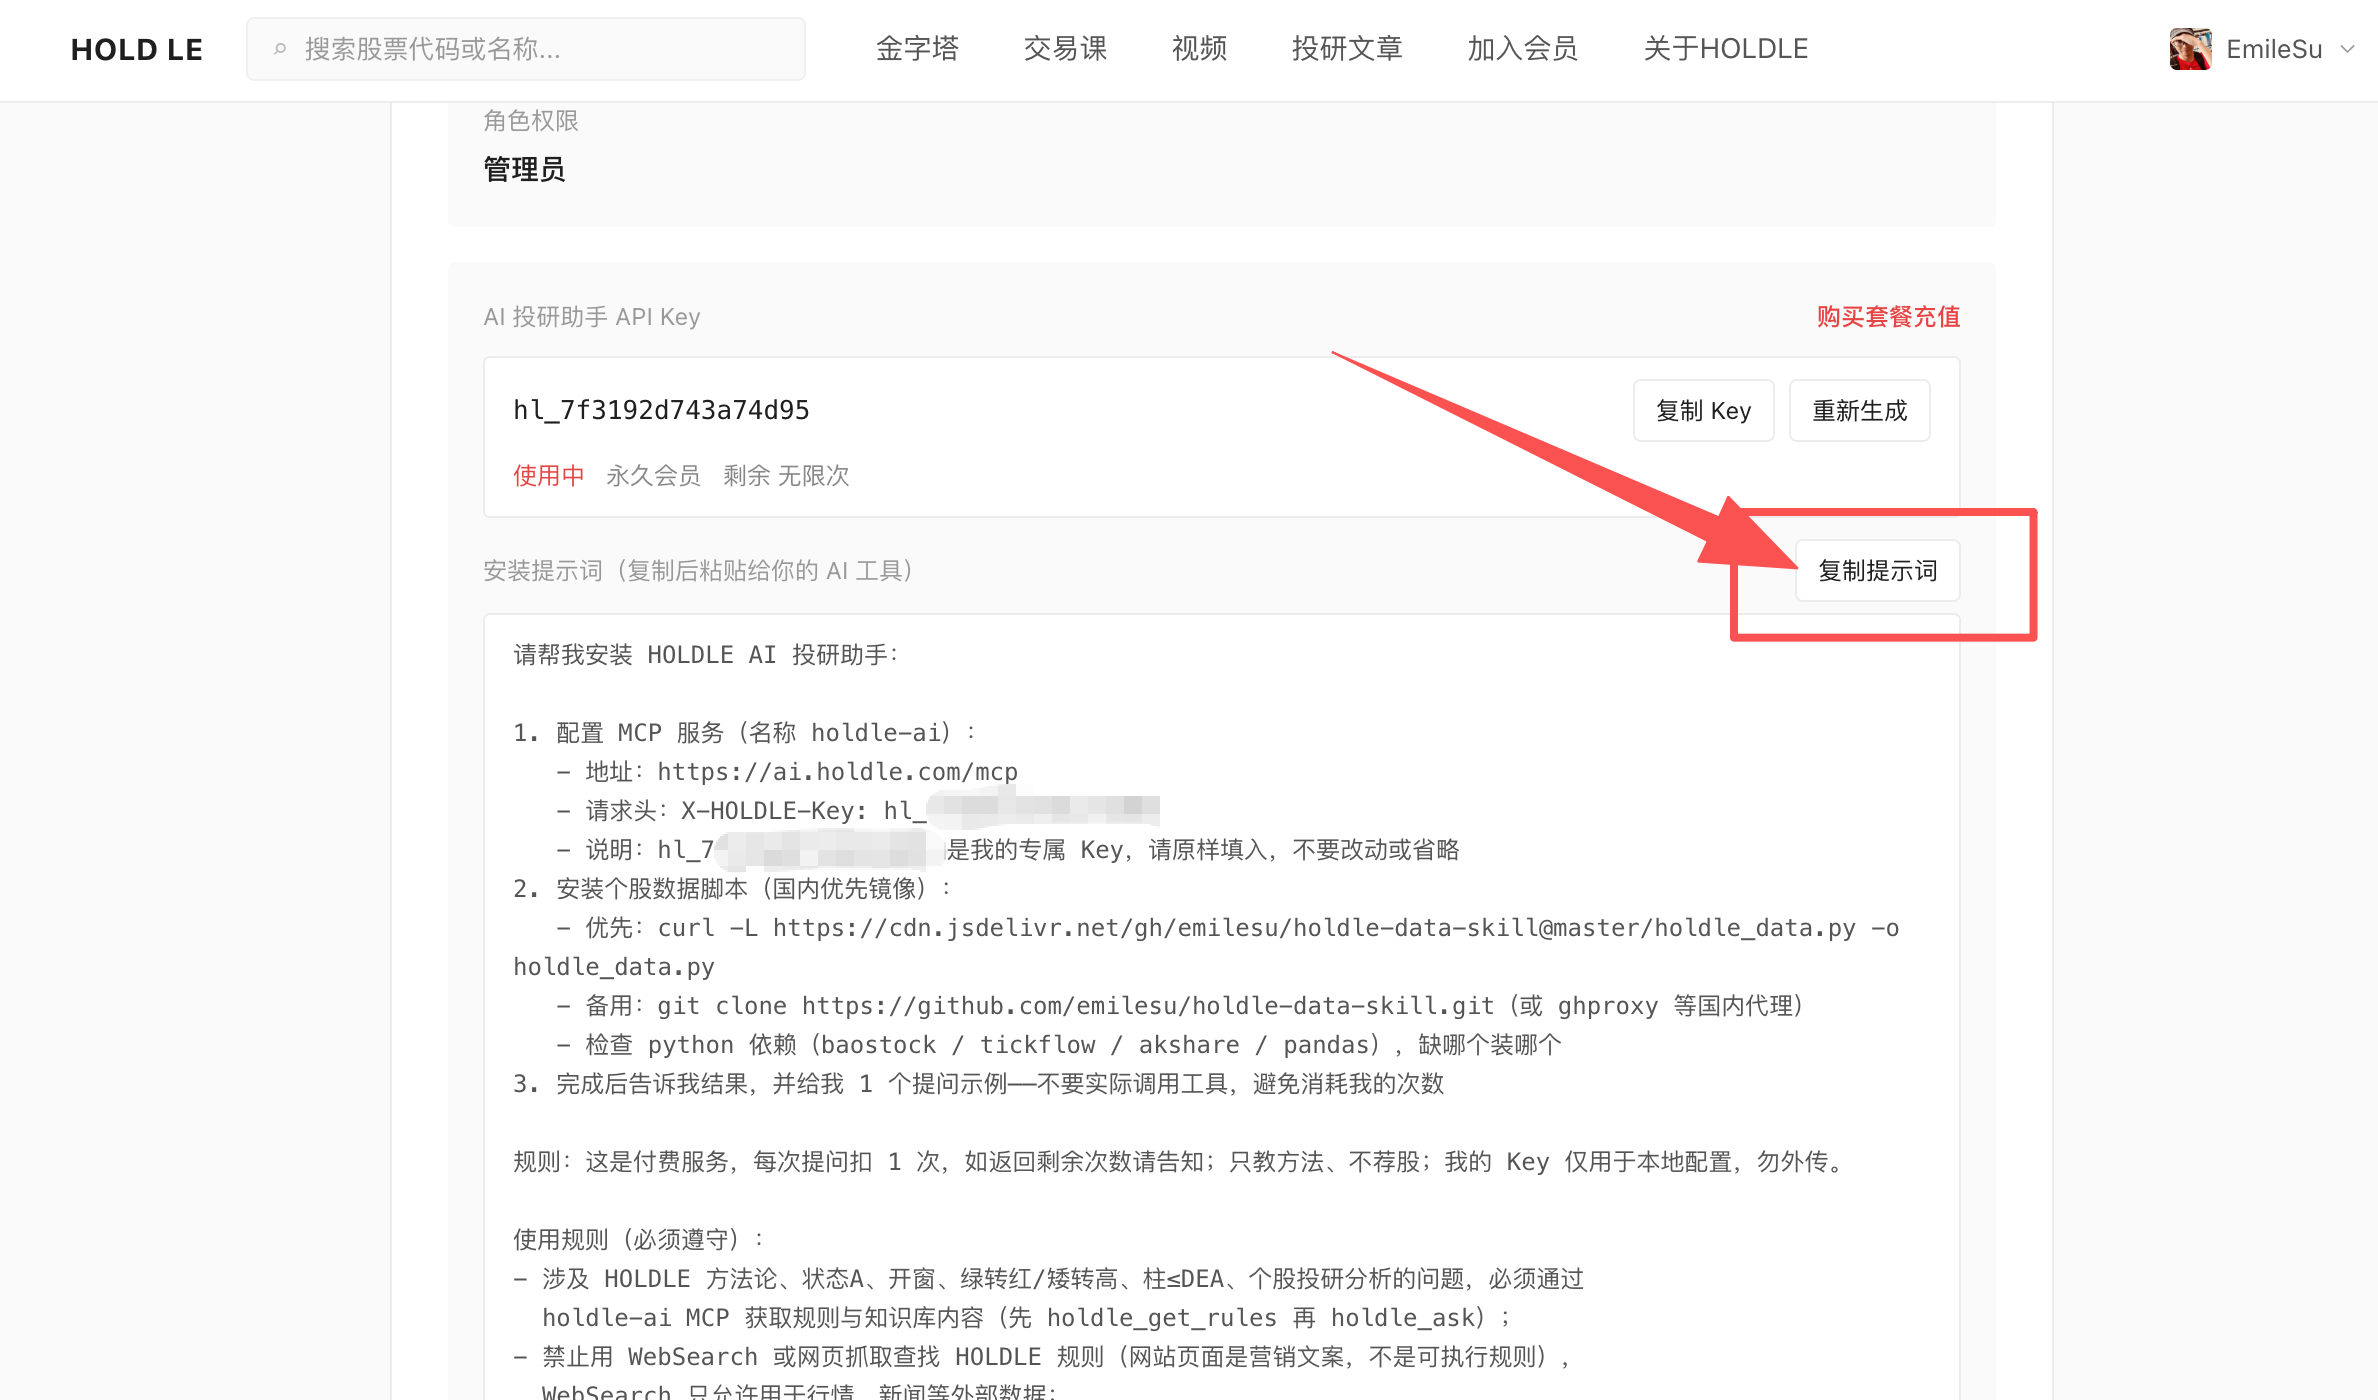The height and width of the screenshot is (1400, 2378).
Task: Click the 请帮我安装 HOLDLE AI 投研助手 line
Action: click(x=706, y=655)
